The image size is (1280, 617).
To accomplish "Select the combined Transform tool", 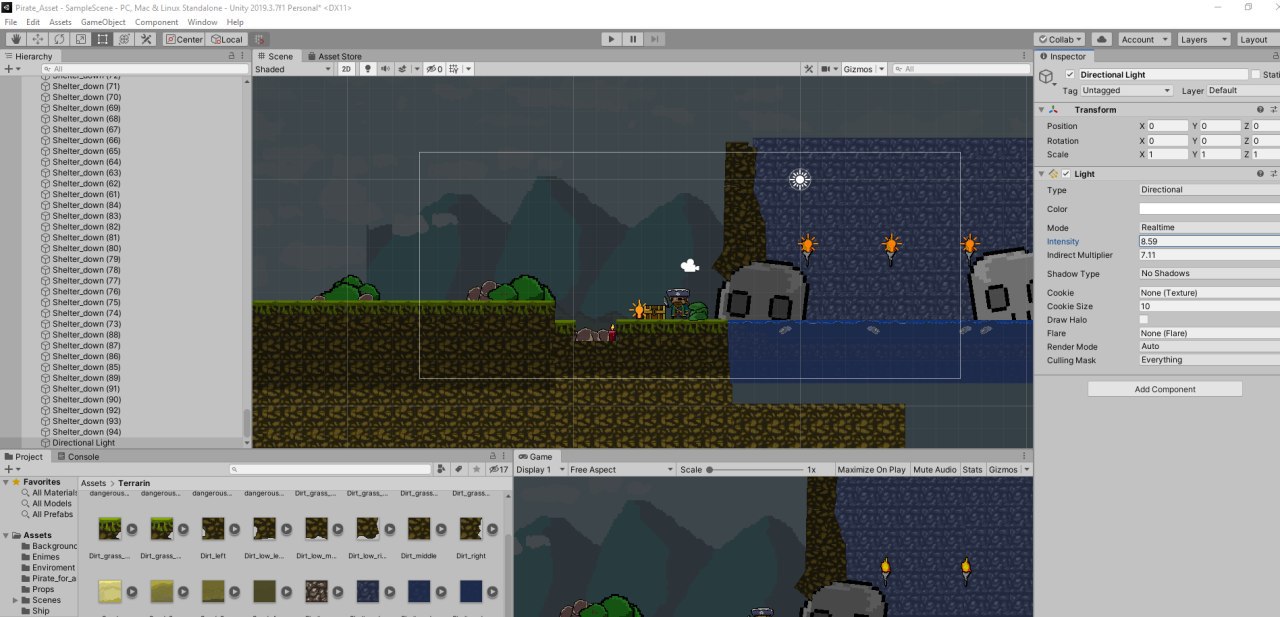I will (x=124, y=39).
